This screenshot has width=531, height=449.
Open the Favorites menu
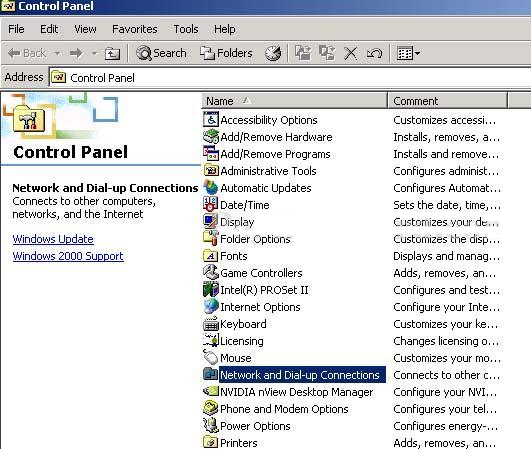tap(134, 29)
